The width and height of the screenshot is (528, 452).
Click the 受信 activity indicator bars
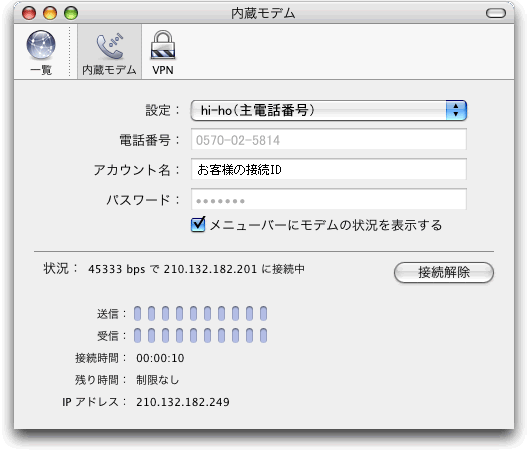(x=200, y=335)
